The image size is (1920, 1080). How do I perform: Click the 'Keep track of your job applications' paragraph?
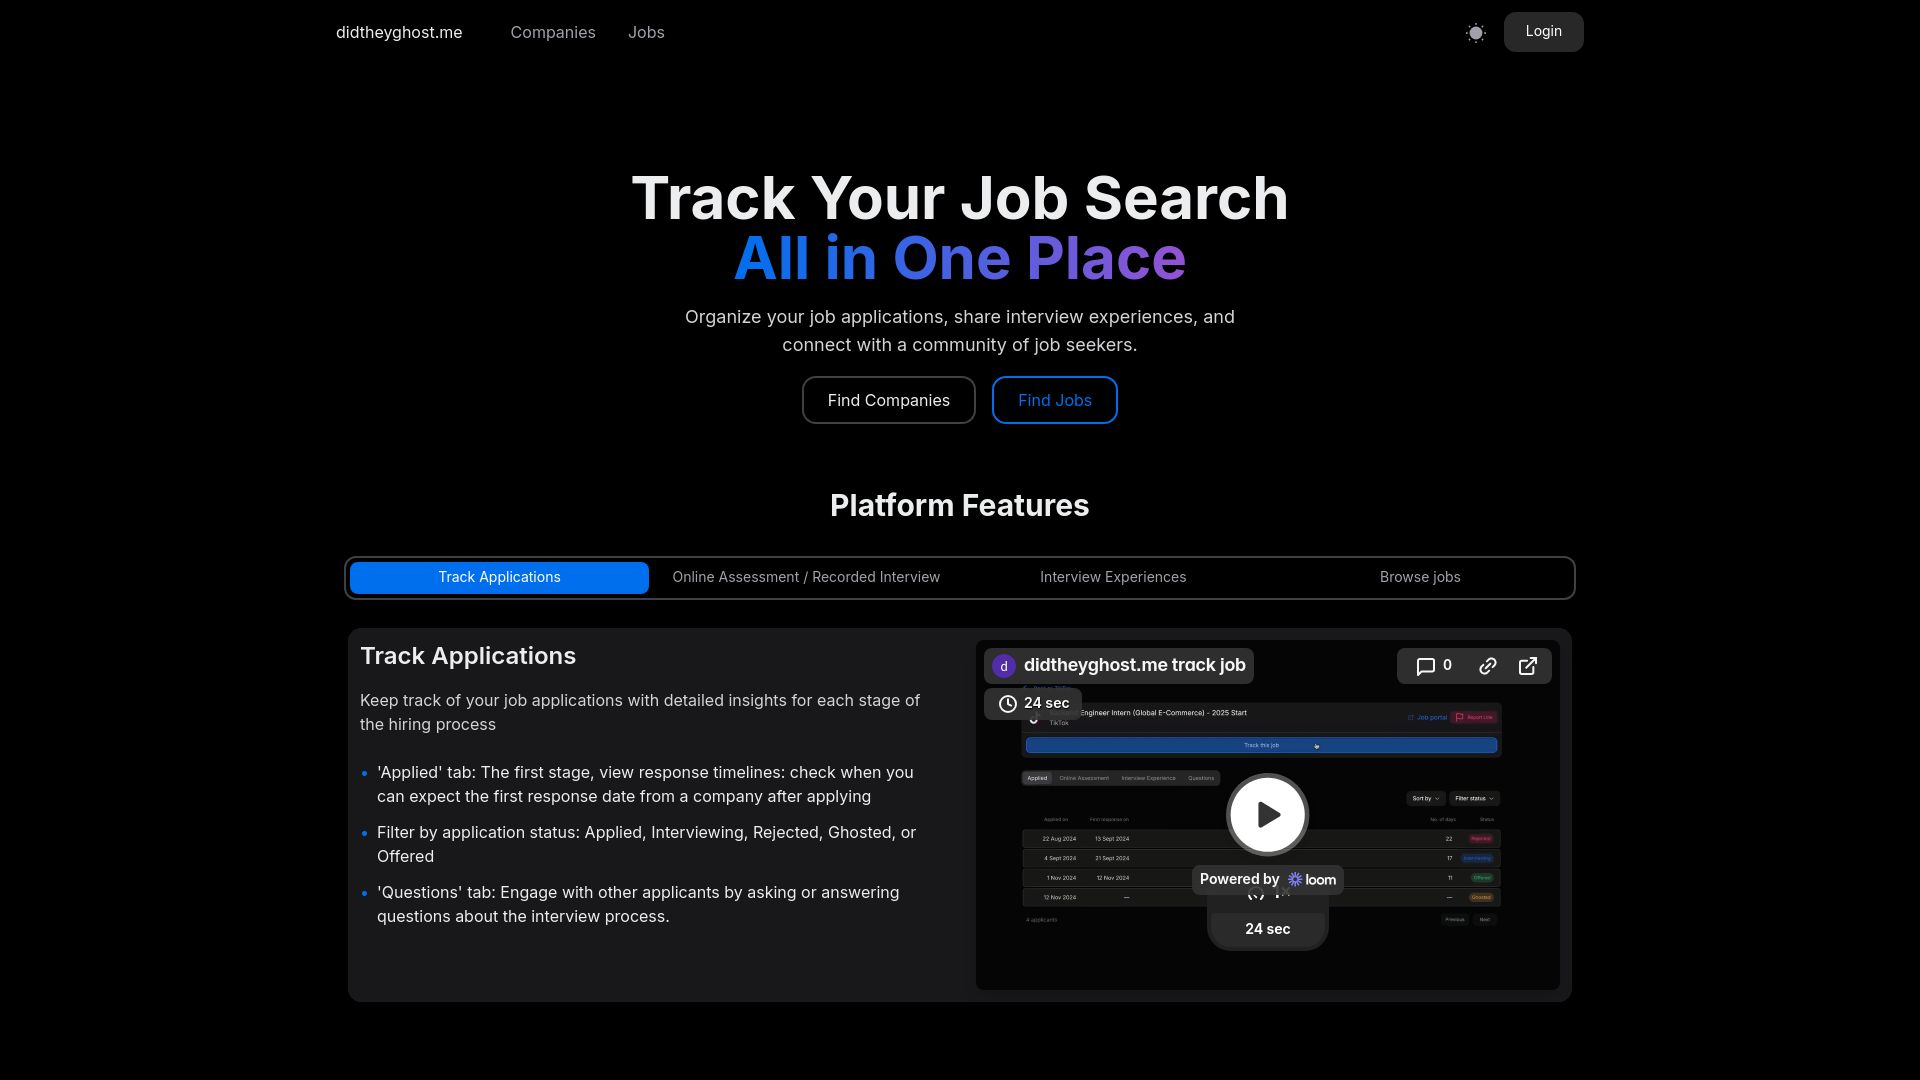pyautogui.click(x=640, y=713)
